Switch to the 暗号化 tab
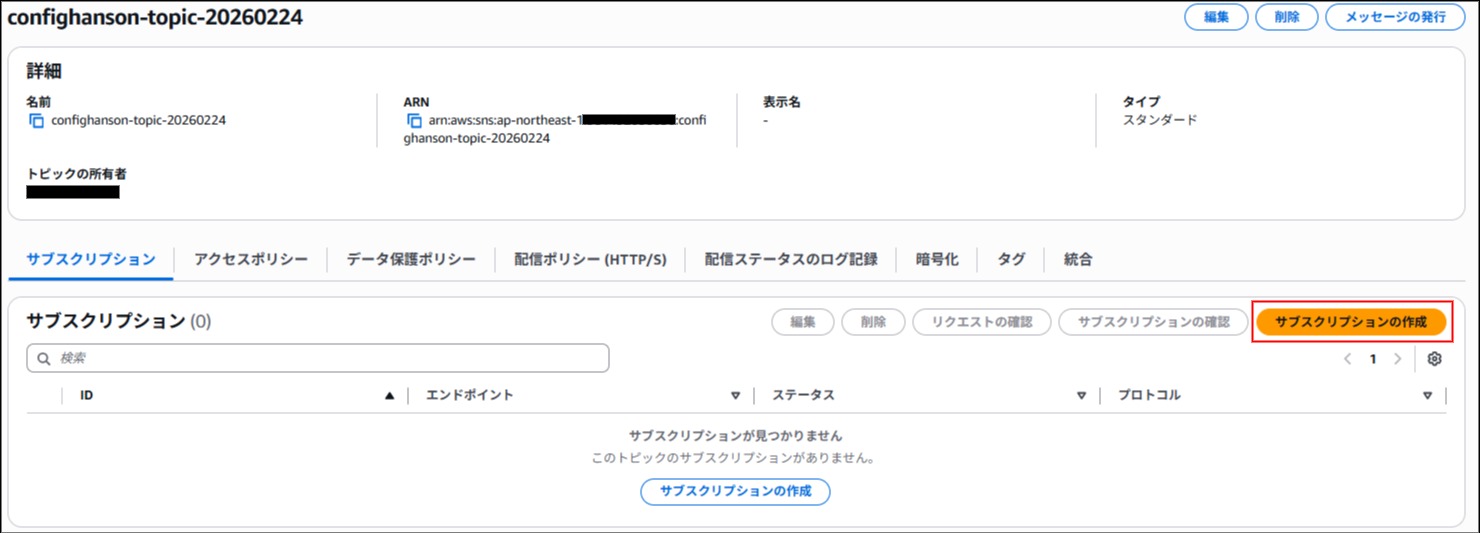The image size is (1480, 533). [937, 260]
